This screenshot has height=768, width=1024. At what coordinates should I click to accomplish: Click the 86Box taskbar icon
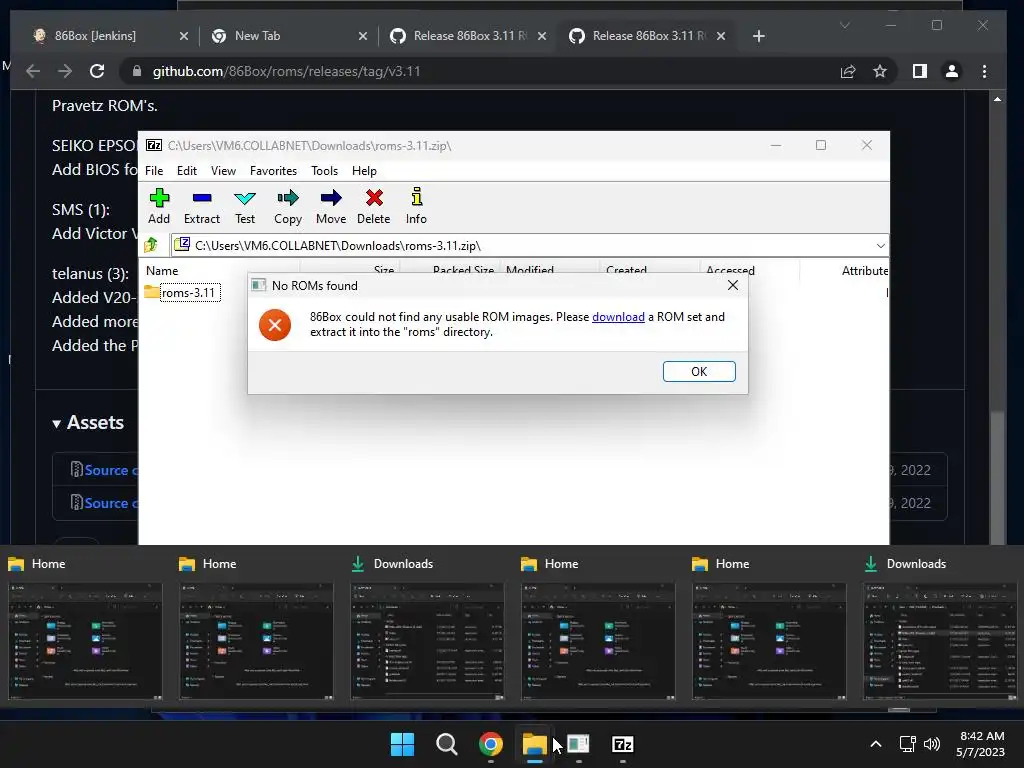(579, 744)
